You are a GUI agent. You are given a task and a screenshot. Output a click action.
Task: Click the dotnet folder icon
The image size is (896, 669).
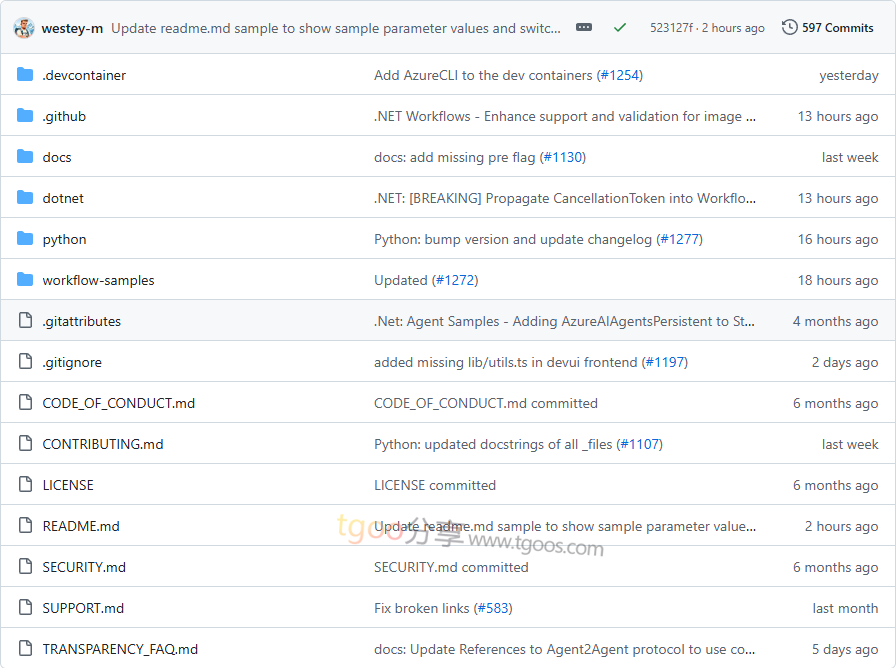[x=25, y=198]
